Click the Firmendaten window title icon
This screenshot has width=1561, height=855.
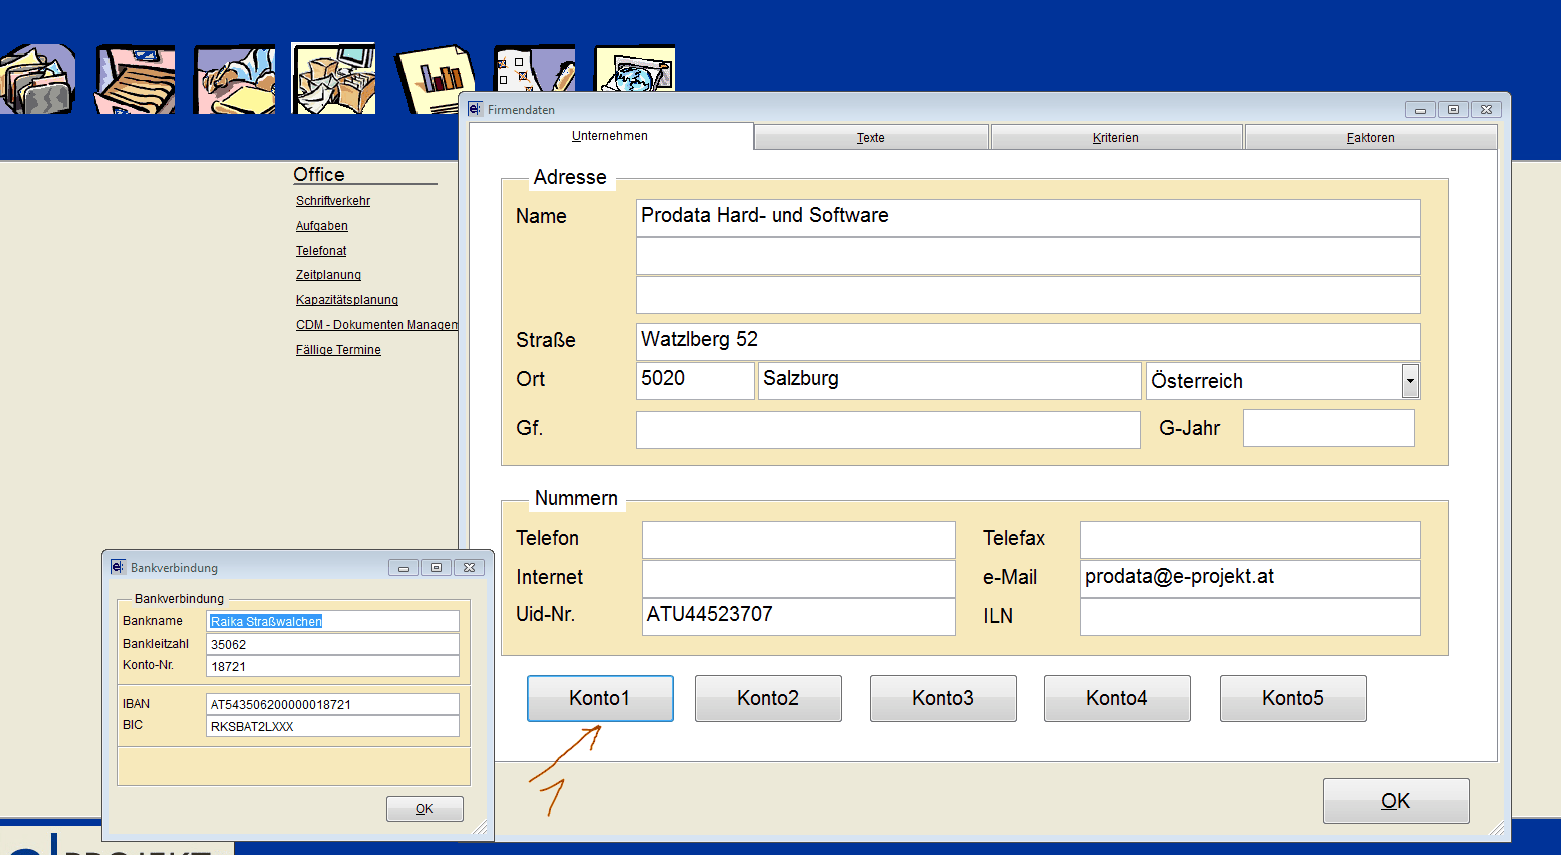pyautogui.click(x=475, y=109)
